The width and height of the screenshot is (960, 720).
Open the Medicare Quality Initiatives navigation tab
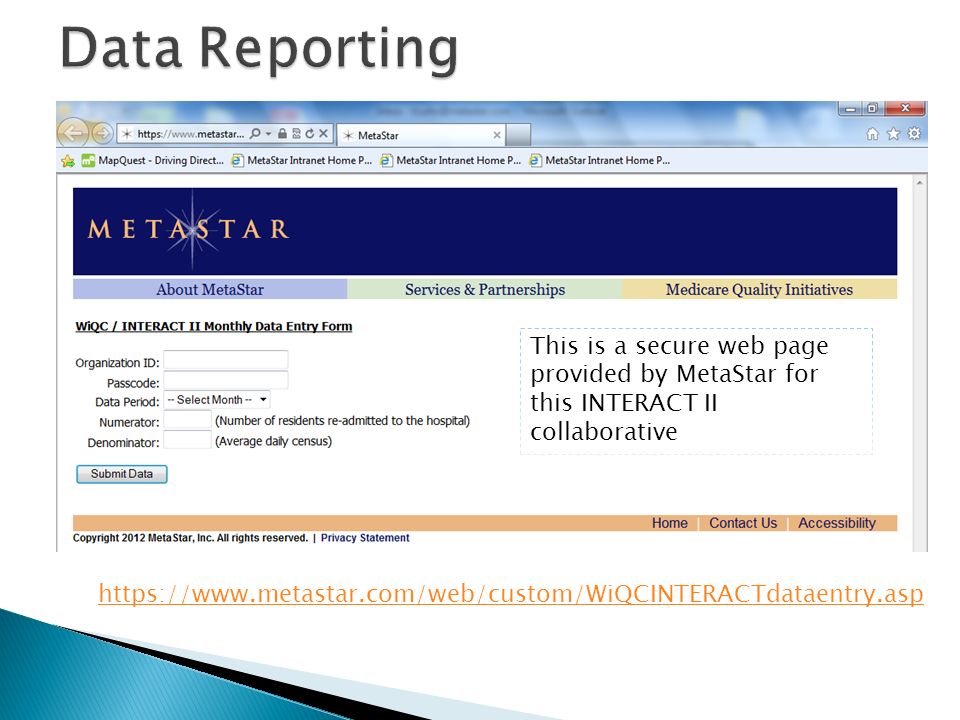759,289
